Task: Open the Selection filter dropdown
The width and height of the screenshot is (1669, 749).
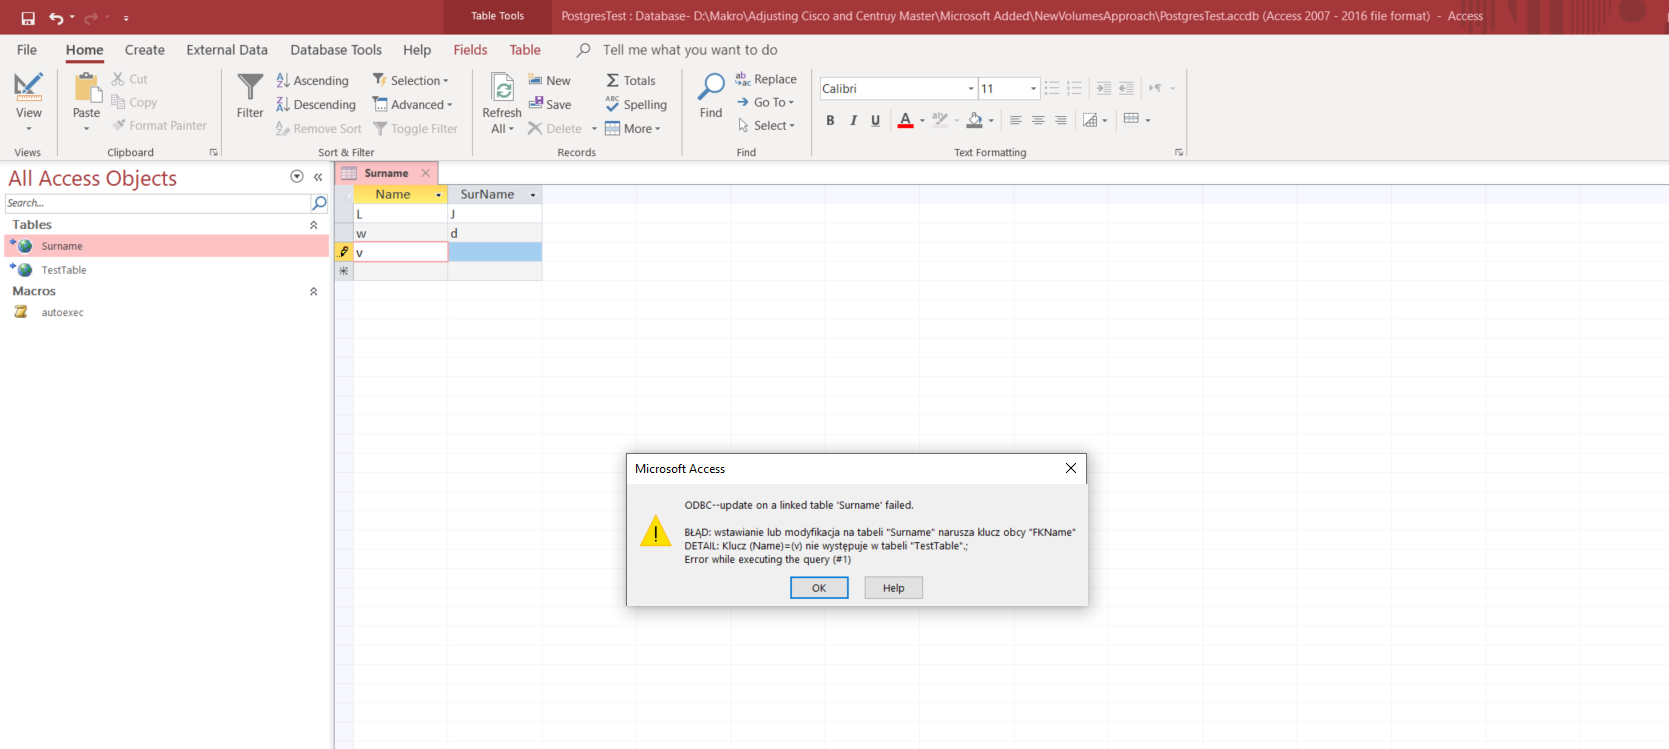Action: [x=411, y=80]
